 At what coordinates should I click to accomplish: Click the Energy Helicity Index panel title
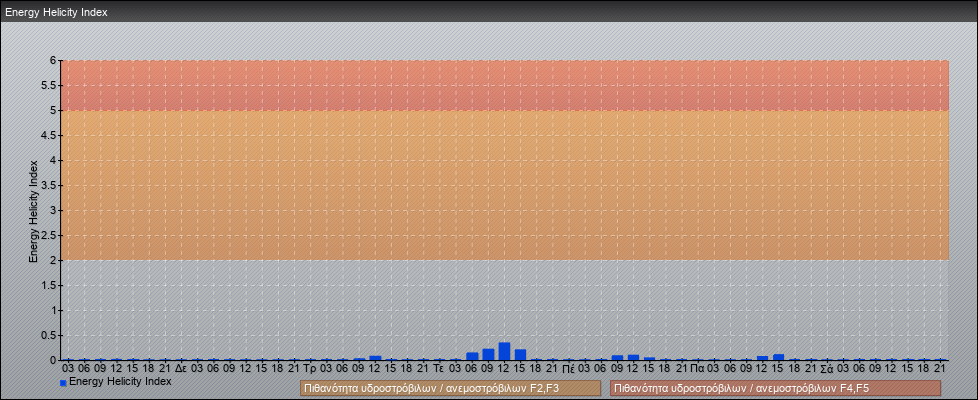point(56,12)
